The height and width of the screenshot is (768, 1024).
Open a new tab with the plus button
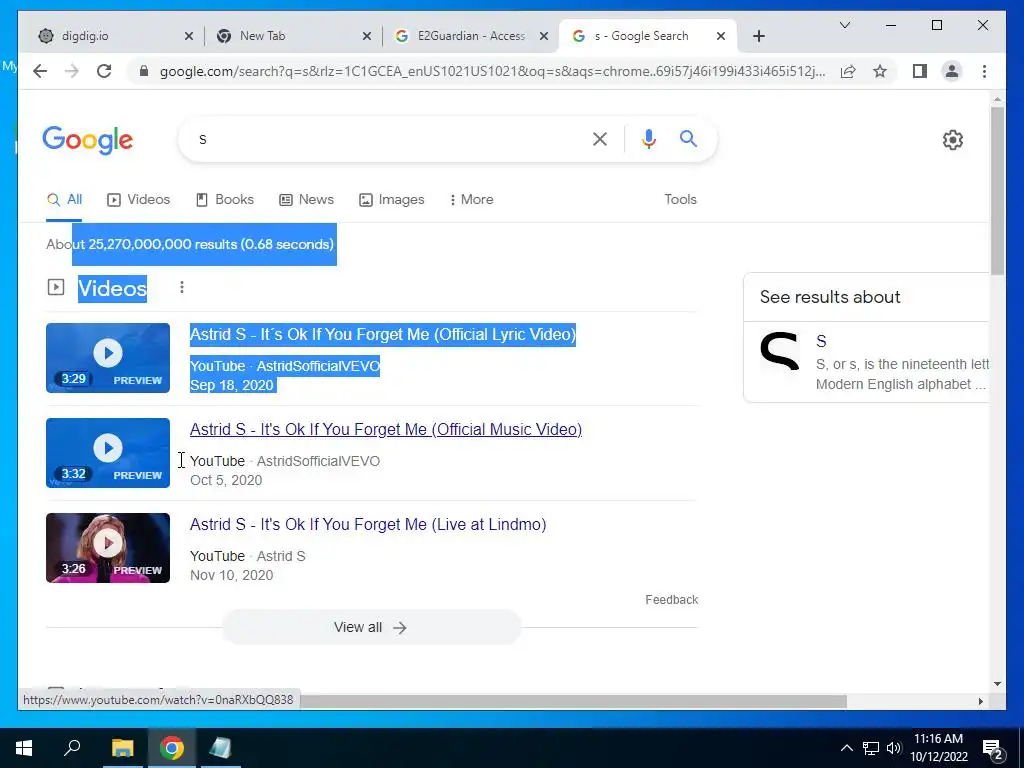click(758, 37)
